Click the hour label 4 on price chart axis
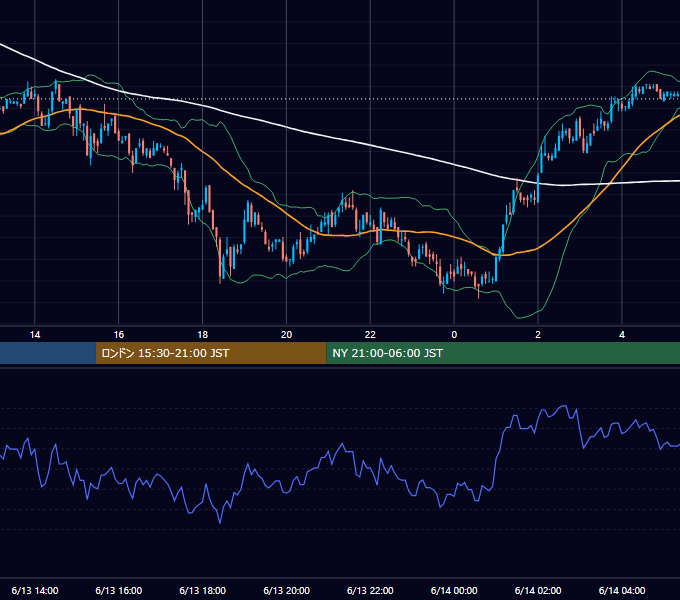The image size is (680, 600). click(622, 335)
